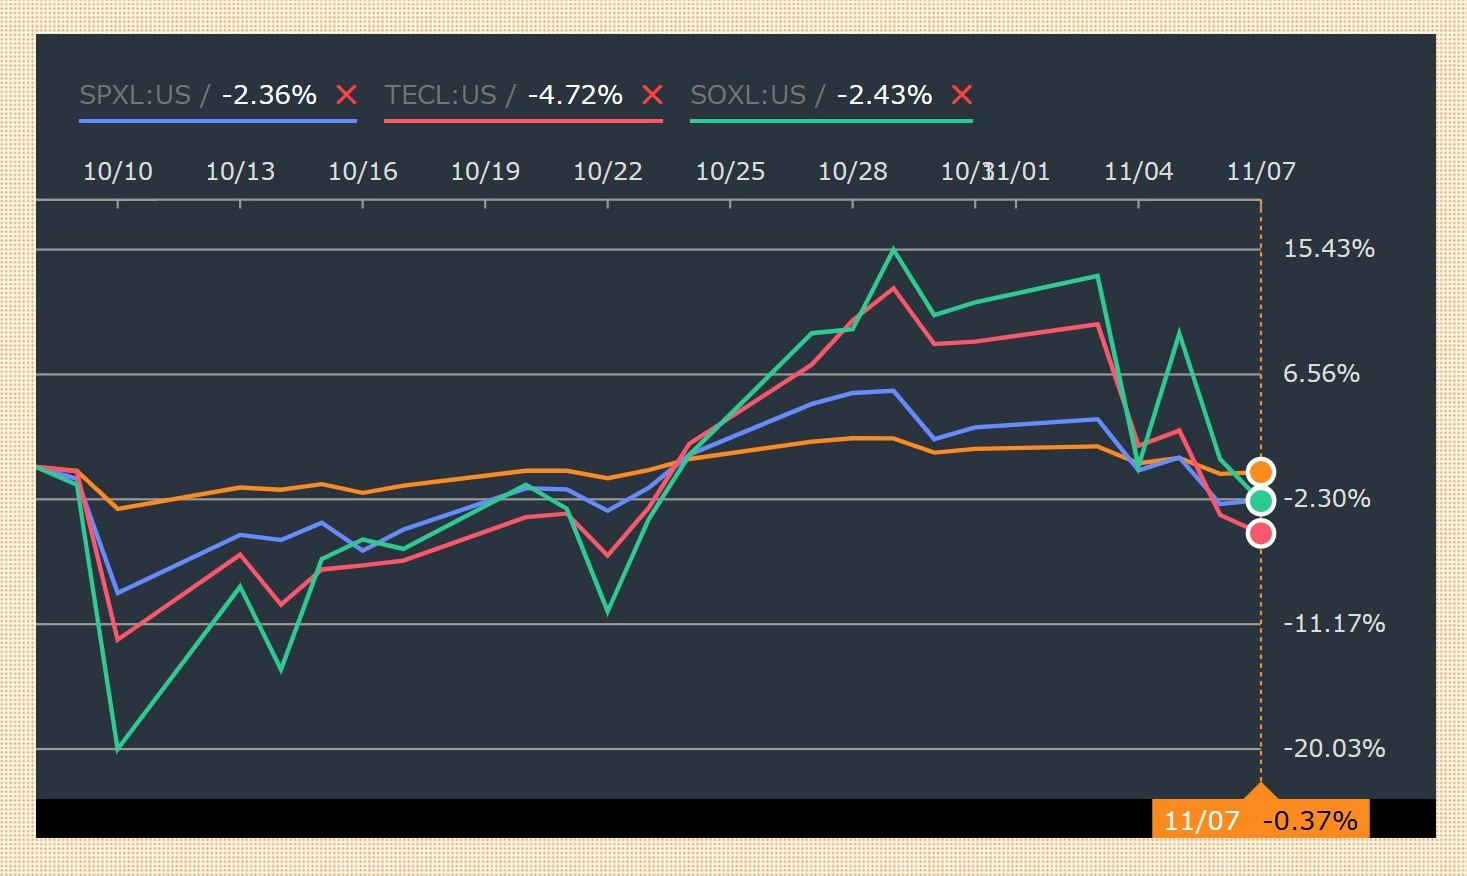The image size is (1467, 876).
Task: Click the blue line swatch under SPXL:US
Action: point(218,121)
